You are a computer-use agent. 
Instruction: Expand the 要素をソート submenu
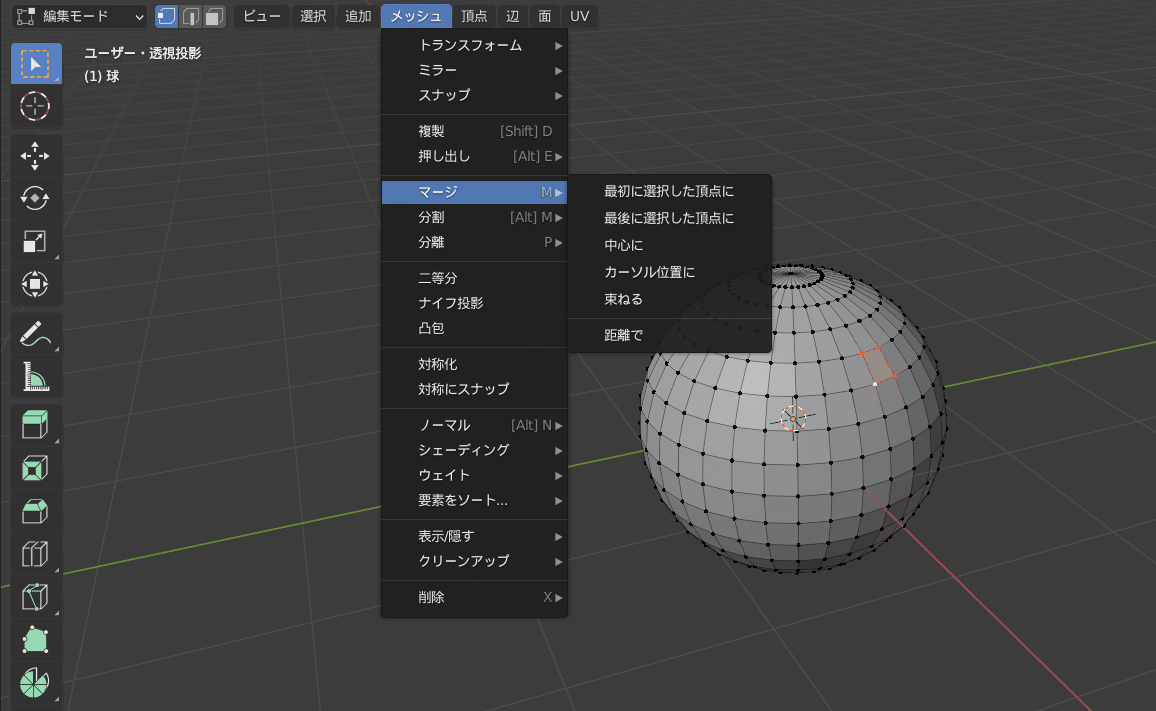tap(474, 501)
